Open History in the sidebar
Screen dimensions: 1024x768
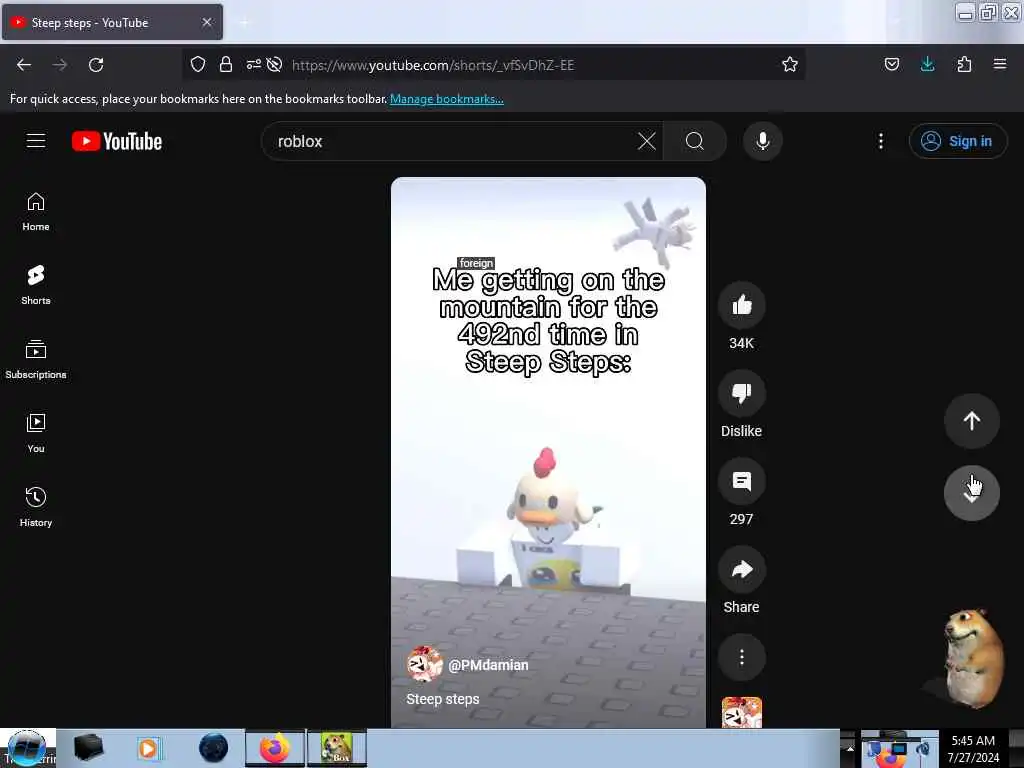pos(36,507)
